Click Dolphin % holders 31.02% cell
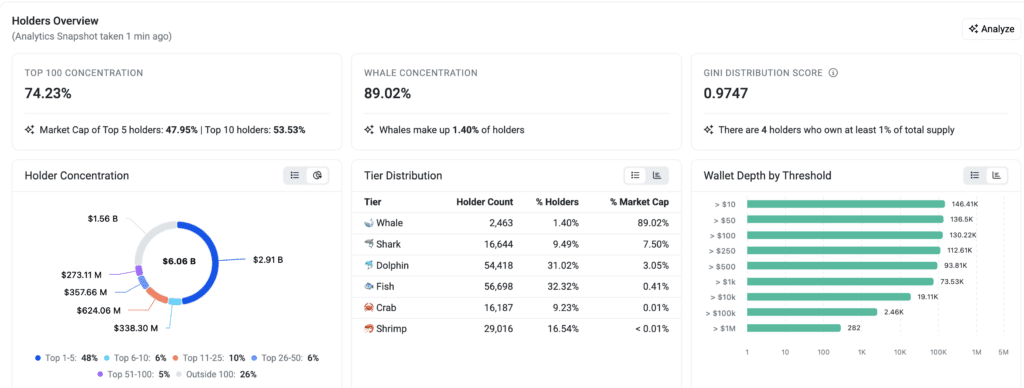Viewport: 1024px width, 388px height. pyautogui.click(x=564, y=265)
